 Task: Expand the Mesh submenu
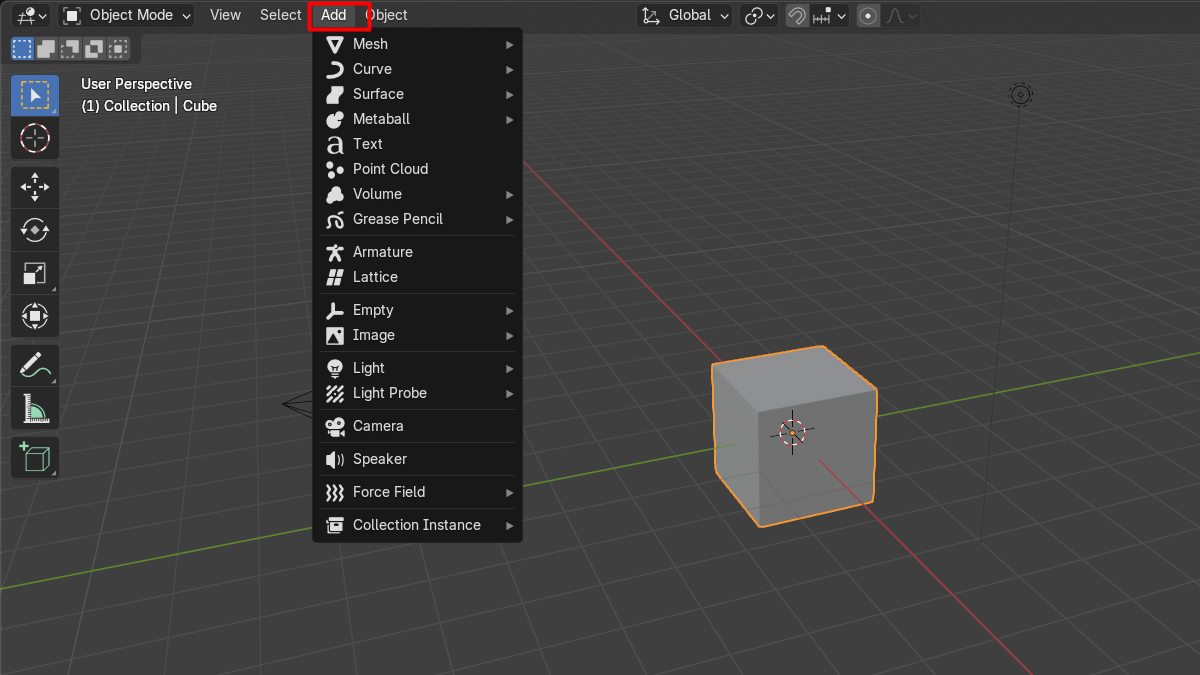coord(418,44)
